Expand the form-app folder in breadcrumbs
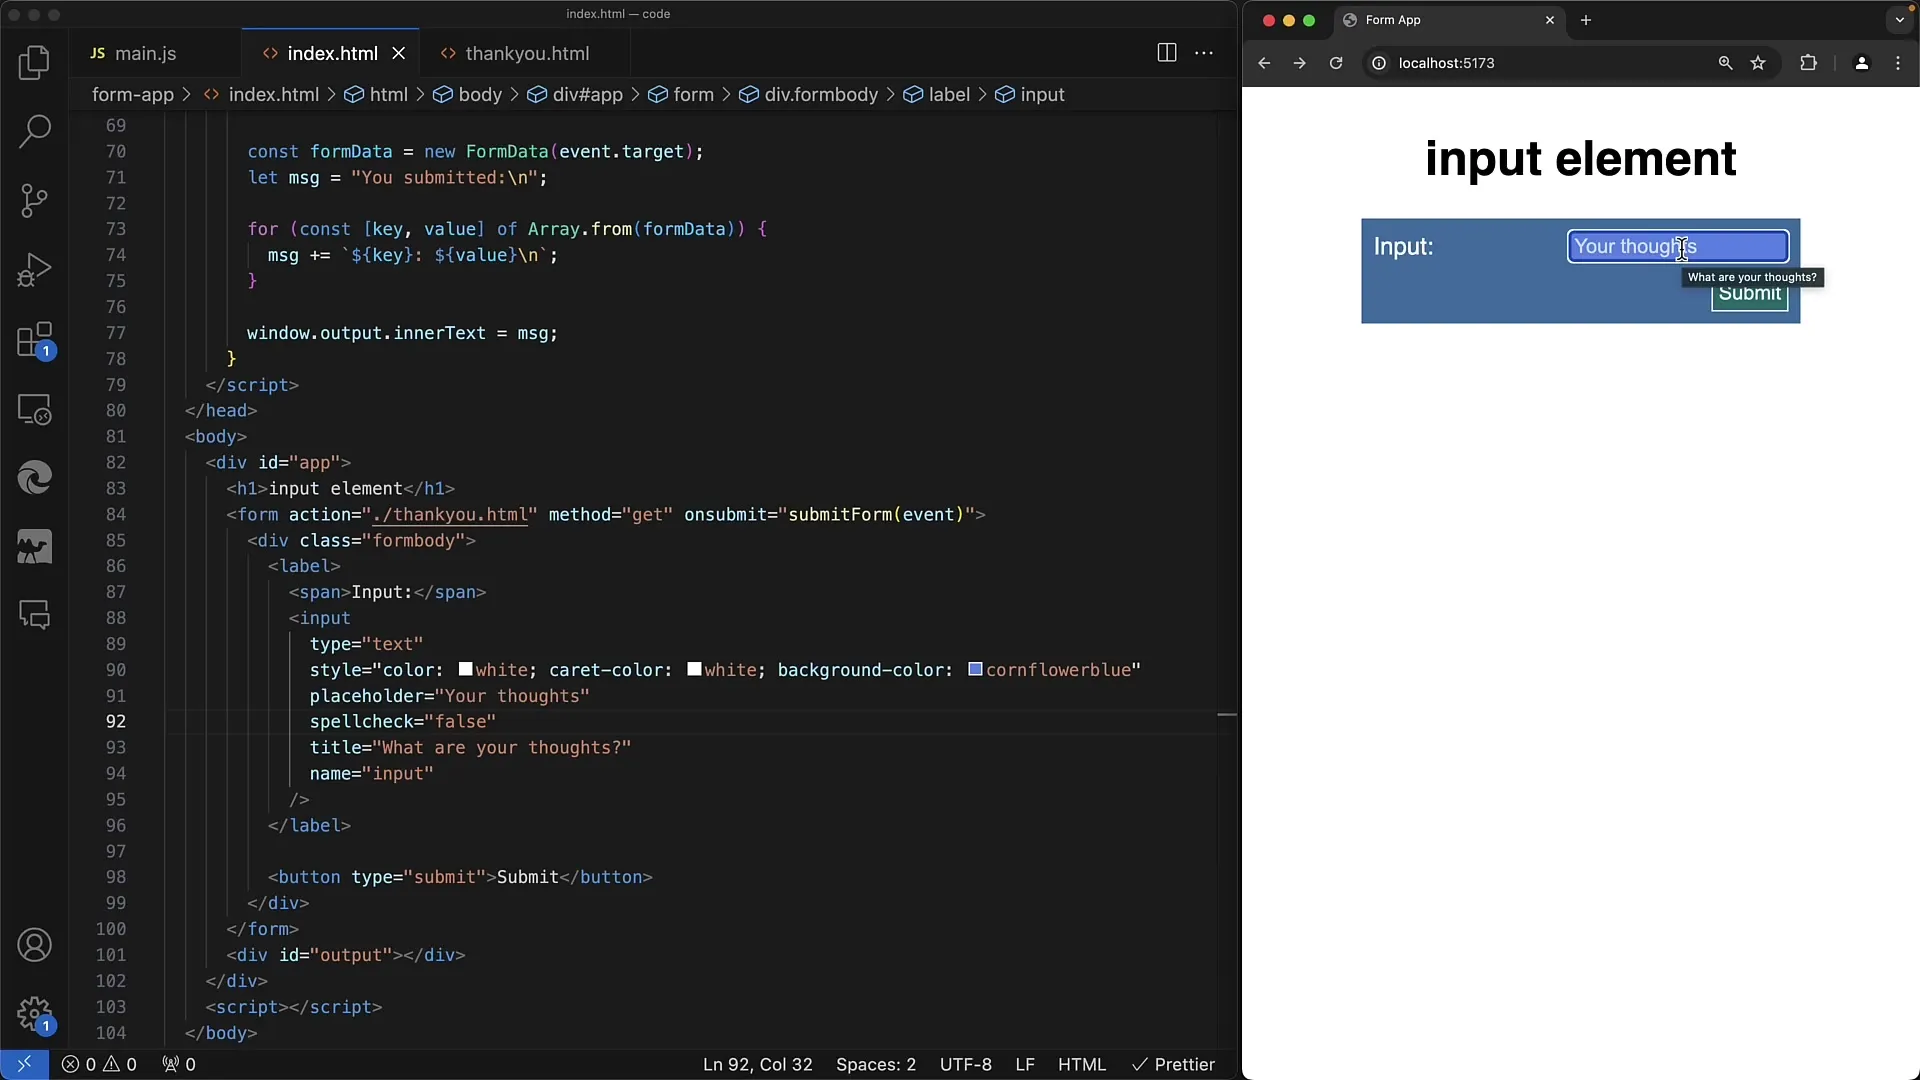1920x1080 pixels. (132, 94)
